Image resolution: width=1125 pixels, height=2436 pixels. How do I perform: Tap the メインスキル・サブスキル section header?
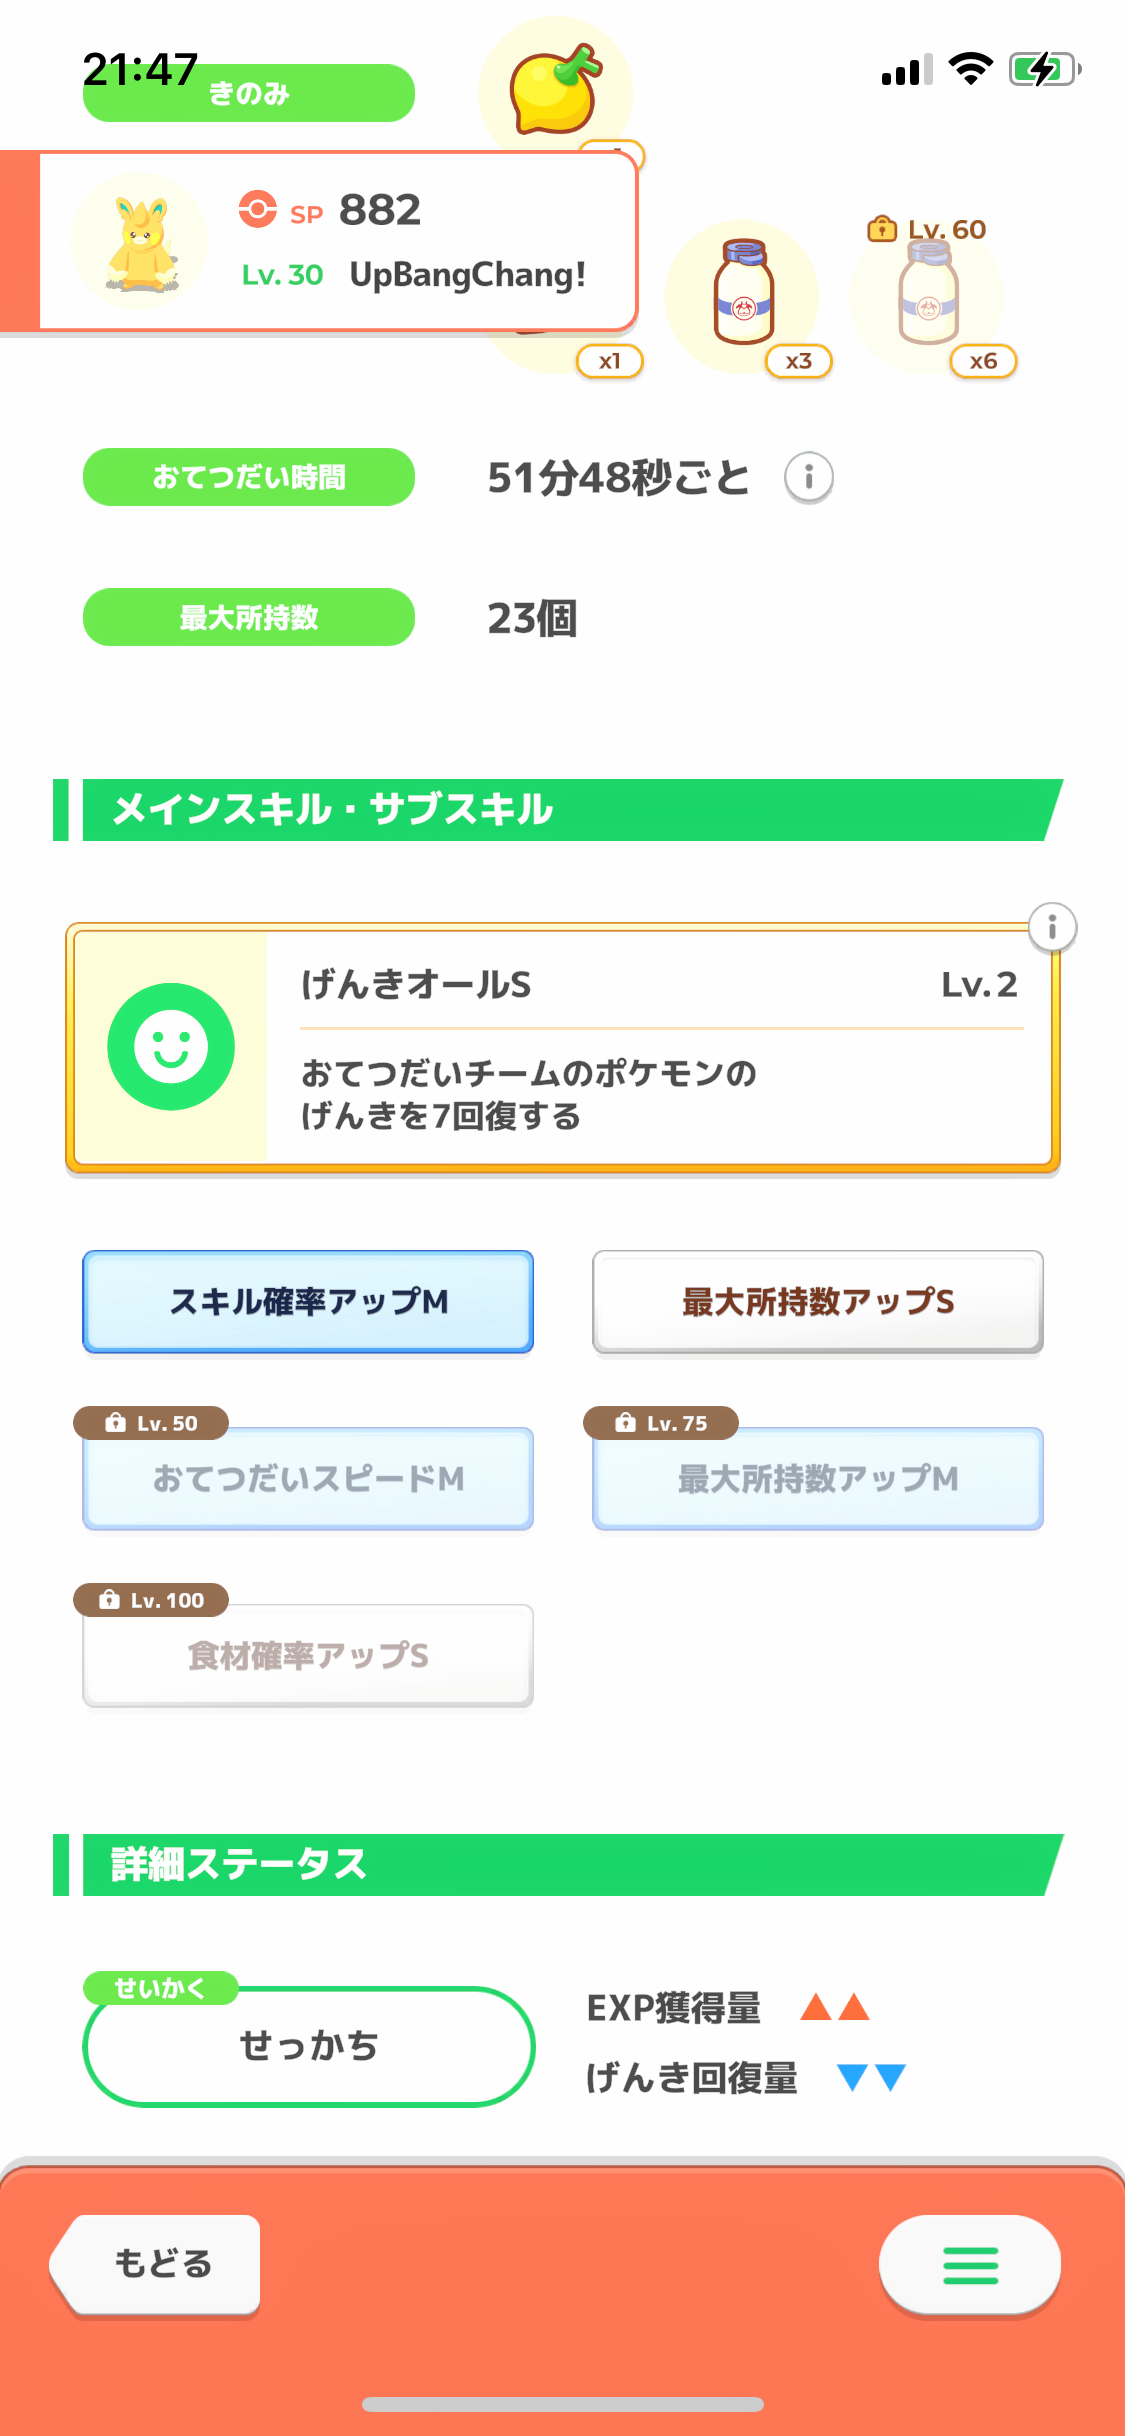(x=560, y=810)
